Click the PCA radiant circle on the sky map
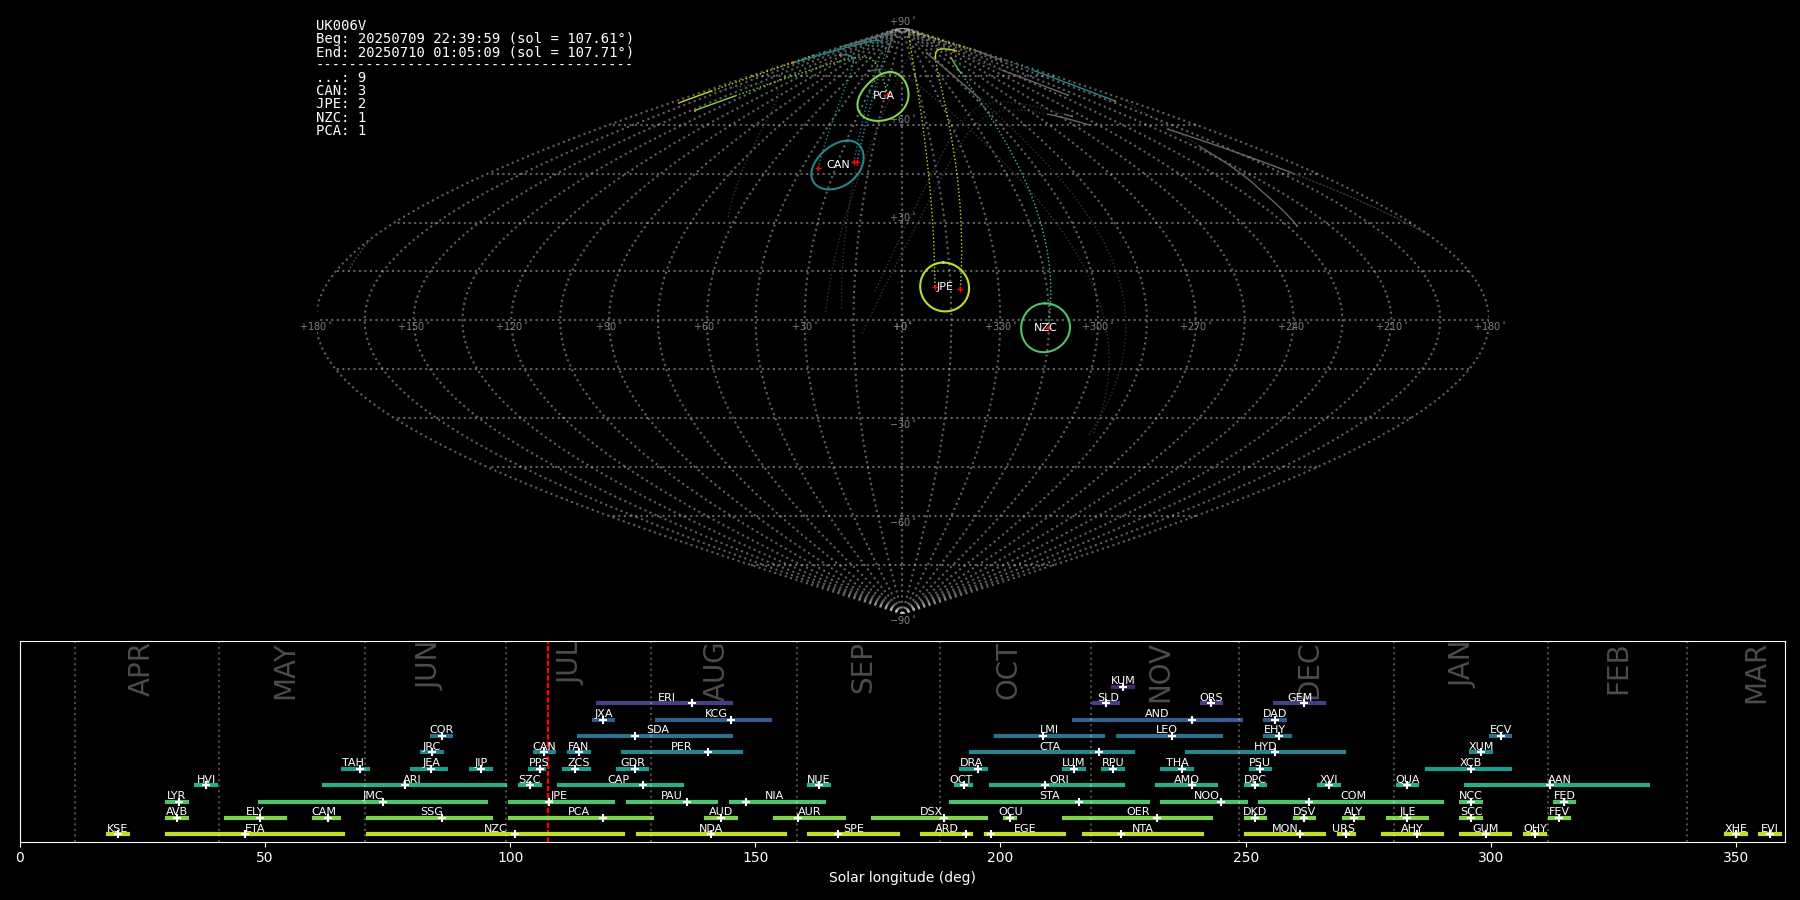 pos(883,96)
